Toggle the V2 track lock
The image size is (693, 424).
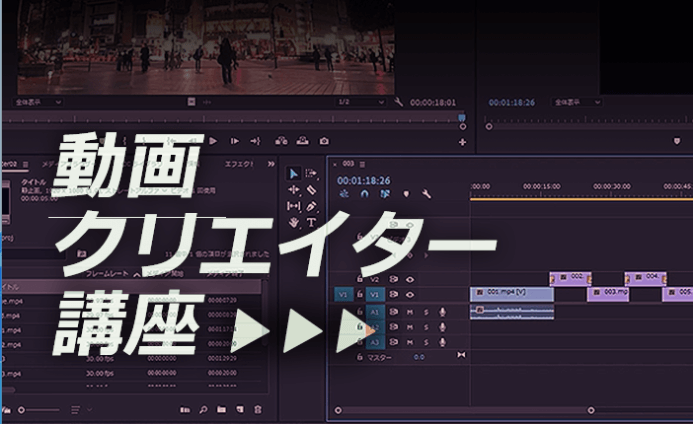360,279
